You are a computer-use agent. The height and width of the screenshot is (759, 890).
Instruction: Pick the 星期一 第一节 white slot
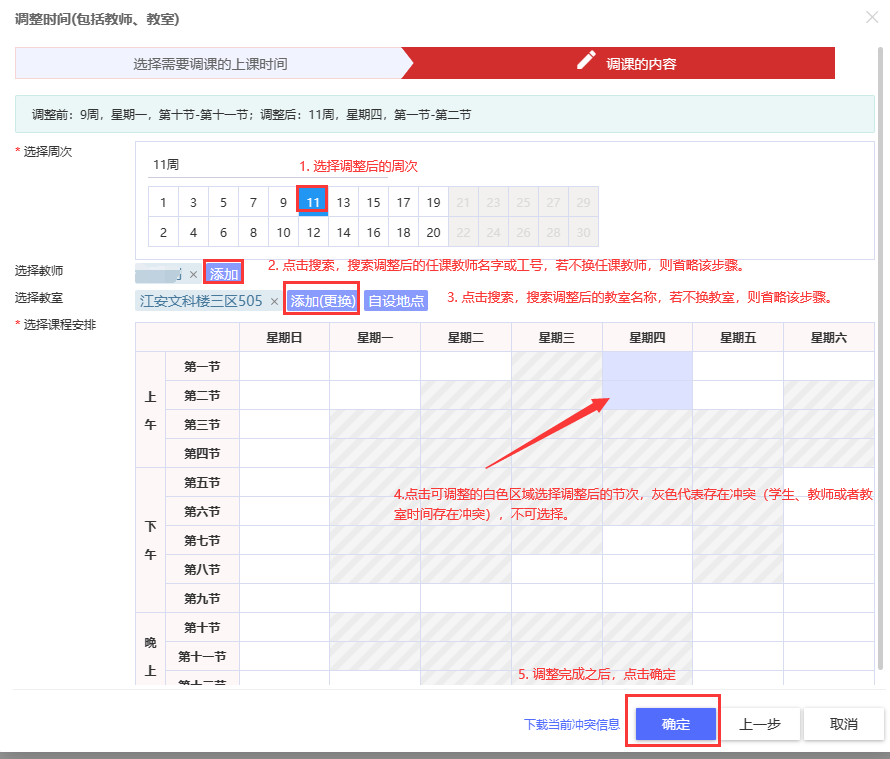click(374, 367)
